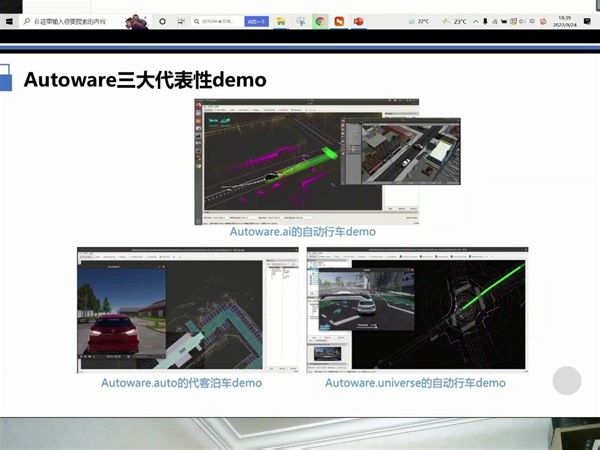
Task: Toggle the 中 input method indicator
Action: tap(532, 21)
